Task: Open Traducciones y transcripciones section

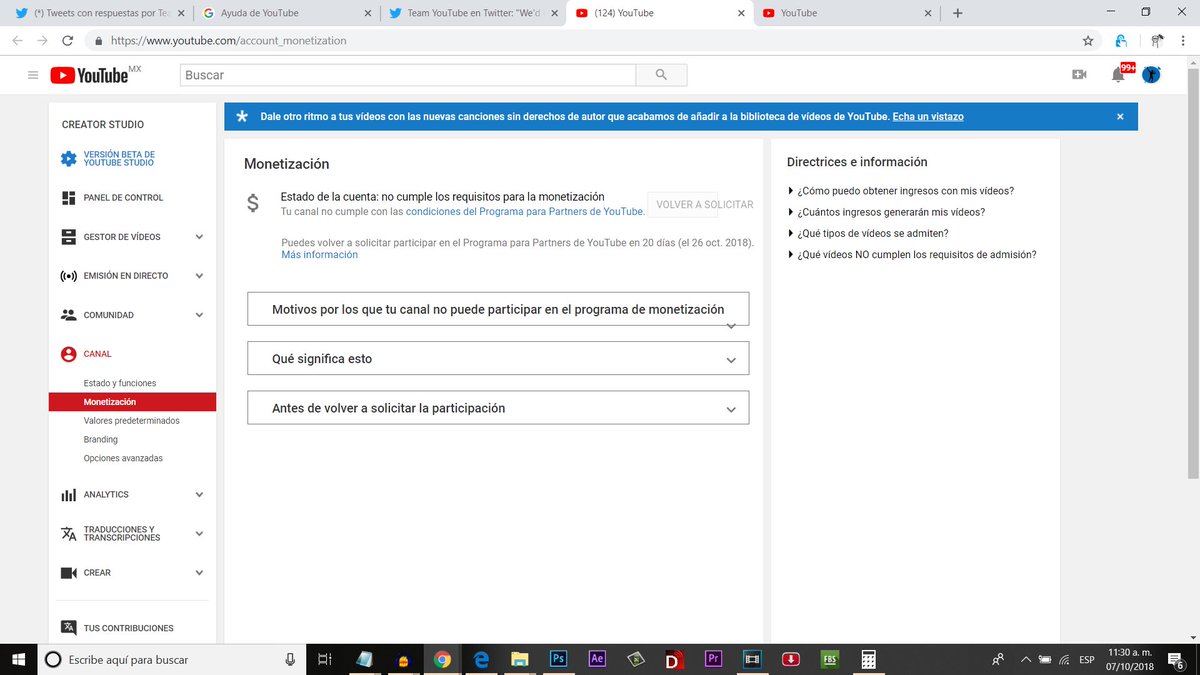Action: pyautogui.click(x=121, y=534)
